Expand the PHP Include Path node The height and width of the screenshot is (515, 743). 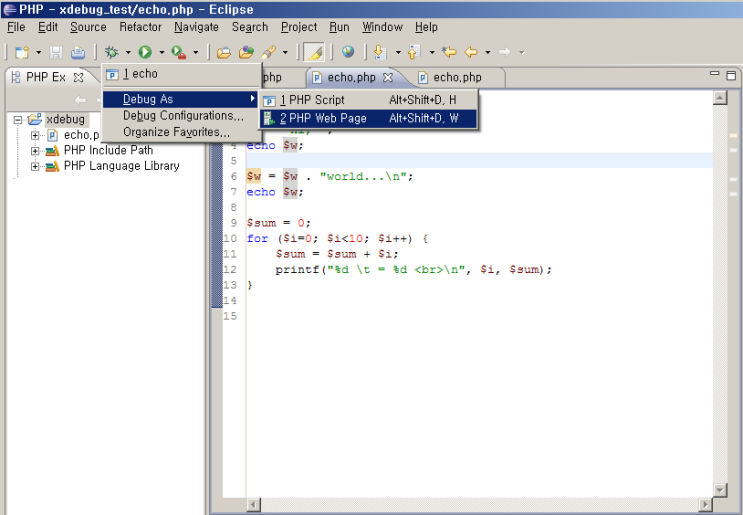coord(35,151)
